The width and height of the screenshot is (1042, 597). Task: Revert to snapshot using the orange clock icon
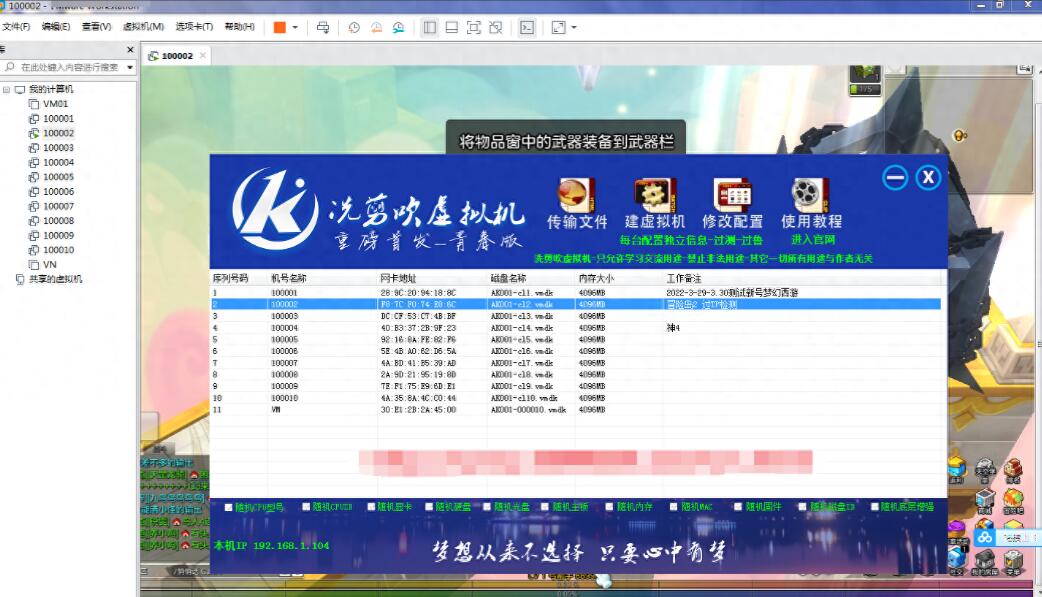pyautogui.click(x=376, y=27)
